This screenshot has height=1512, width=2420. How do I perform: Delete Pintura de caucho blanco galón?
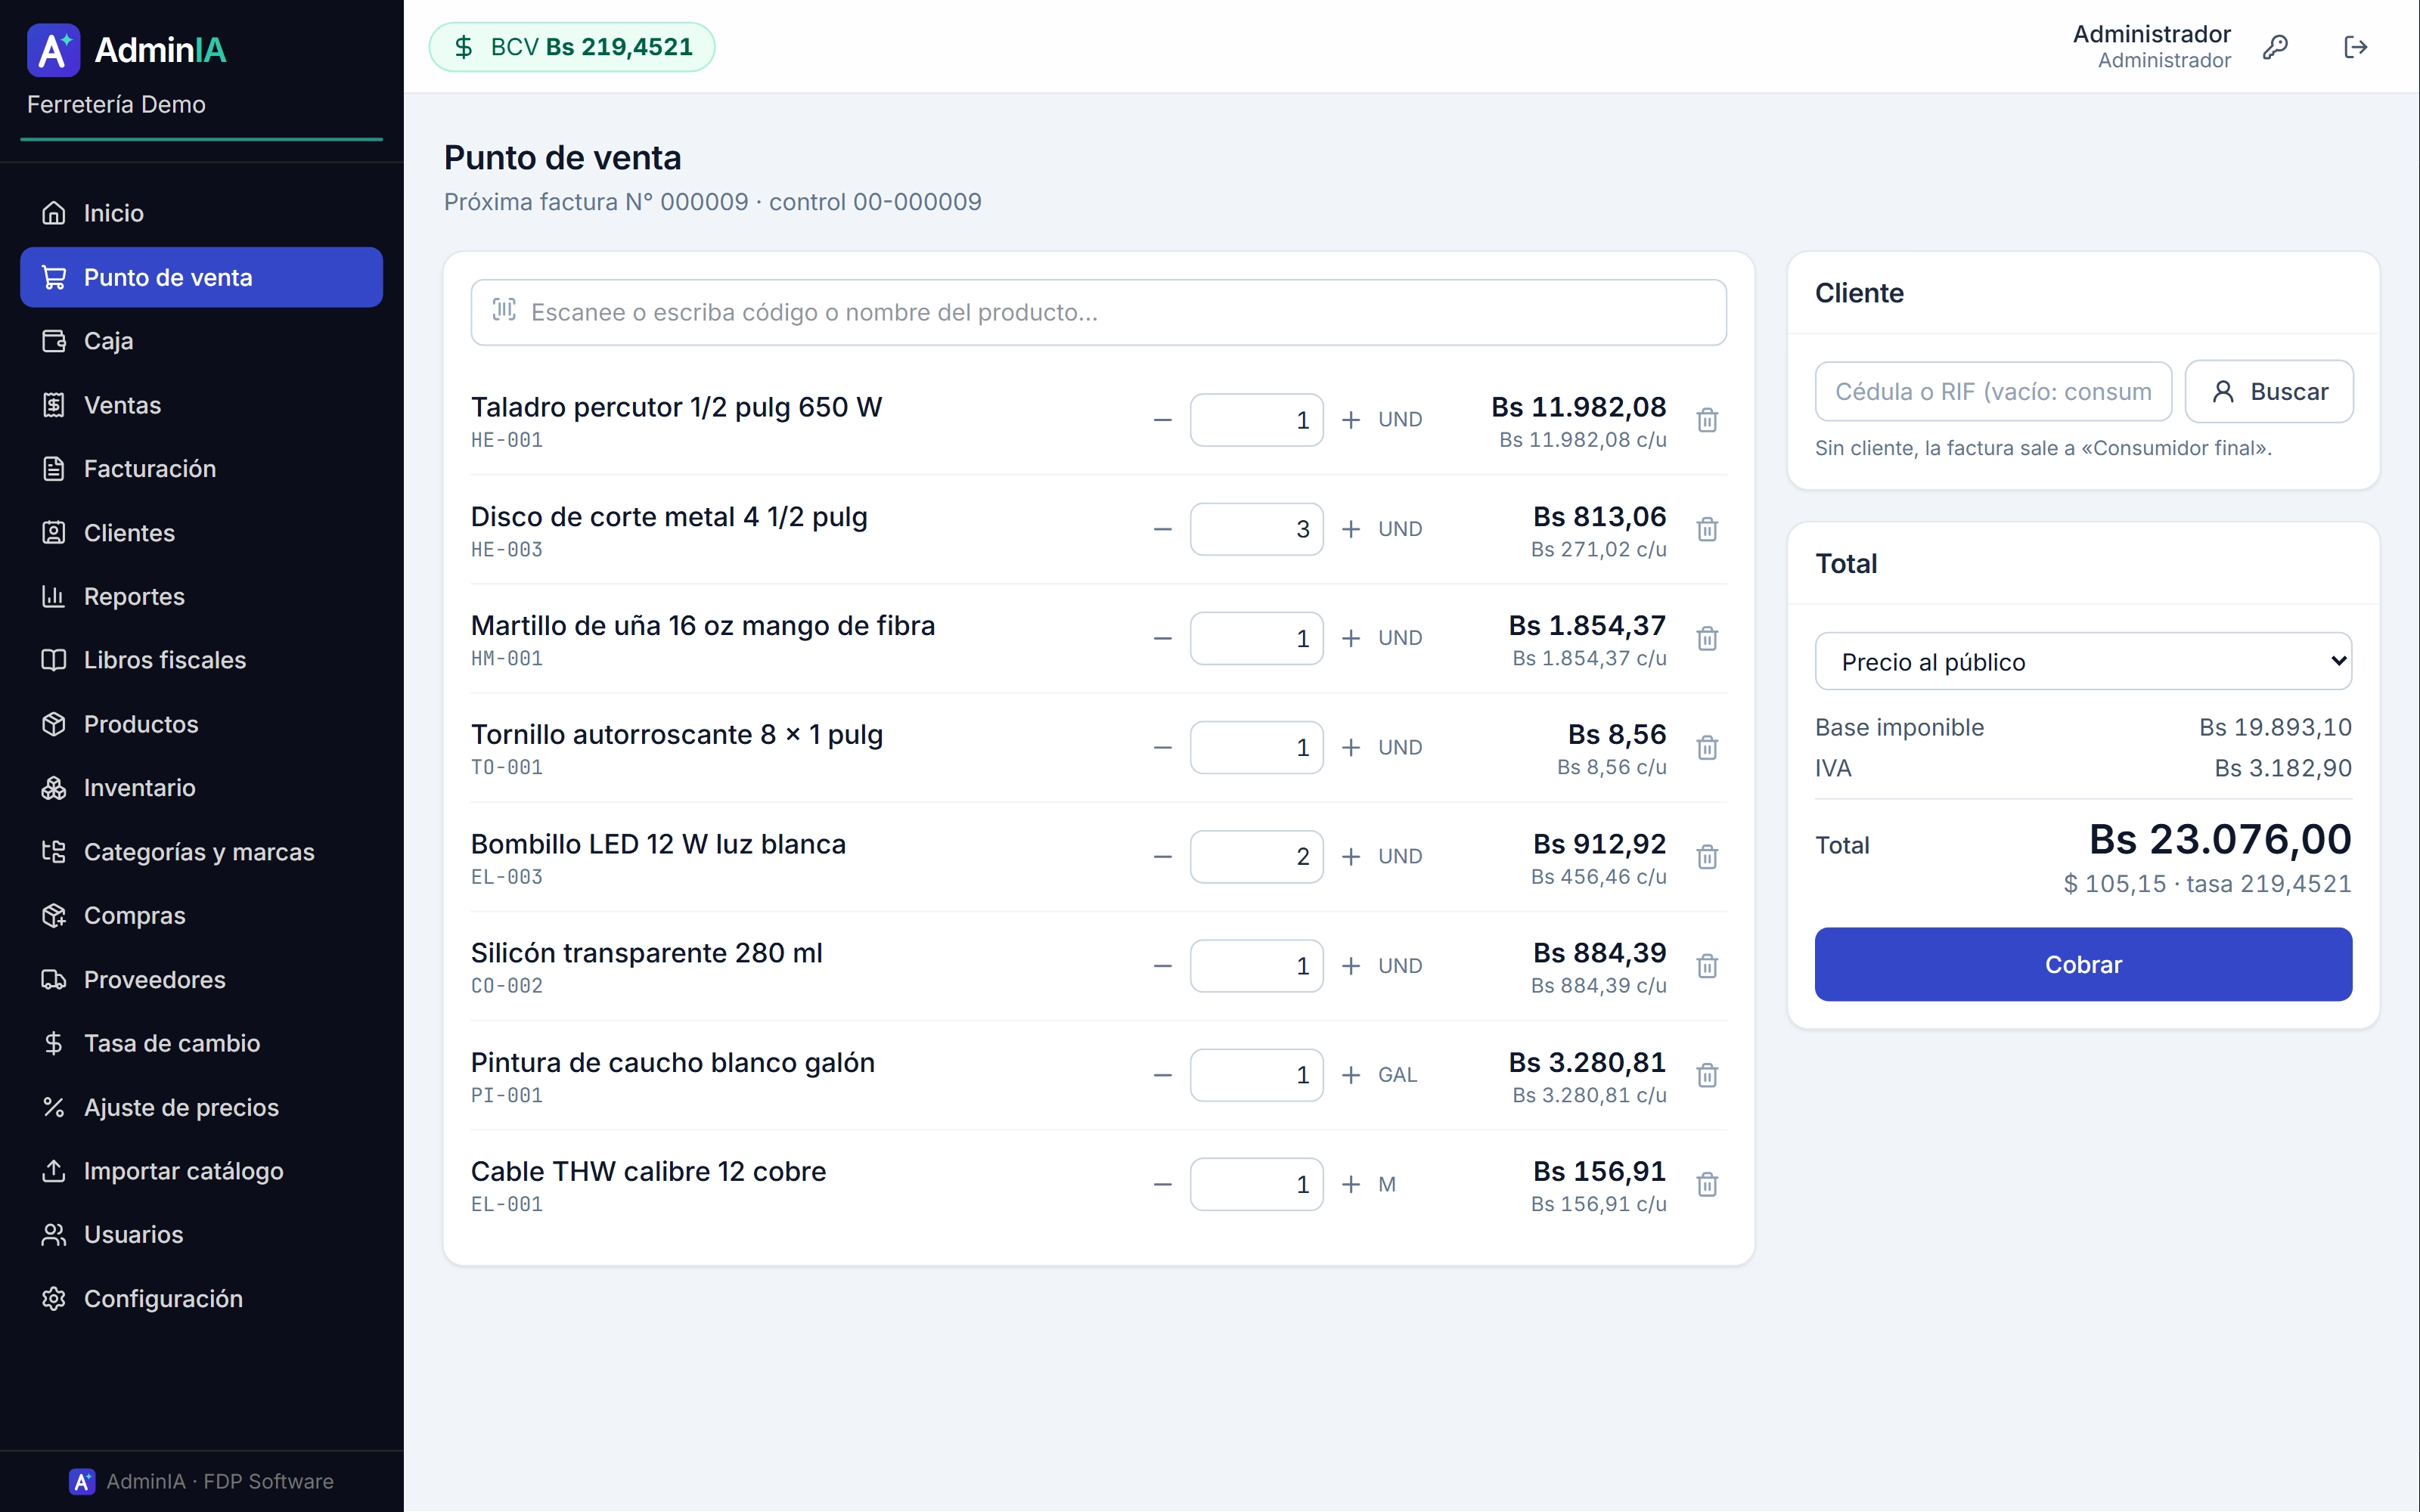pyautogui.click(x=1707, y=1075)
